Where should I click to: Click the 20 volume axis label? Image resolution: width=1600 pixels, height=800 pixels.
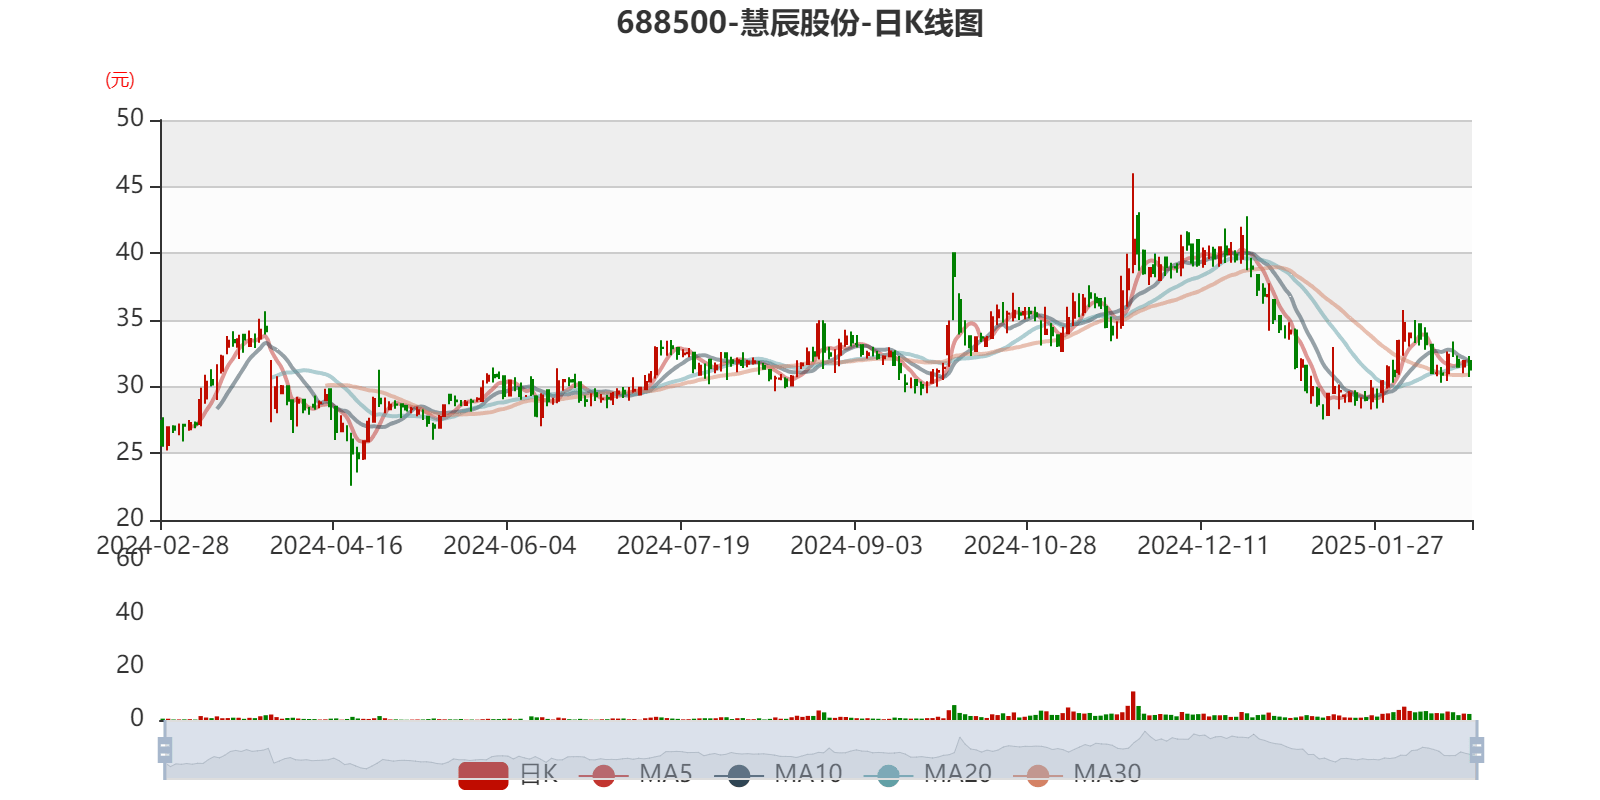pos(130,665)
